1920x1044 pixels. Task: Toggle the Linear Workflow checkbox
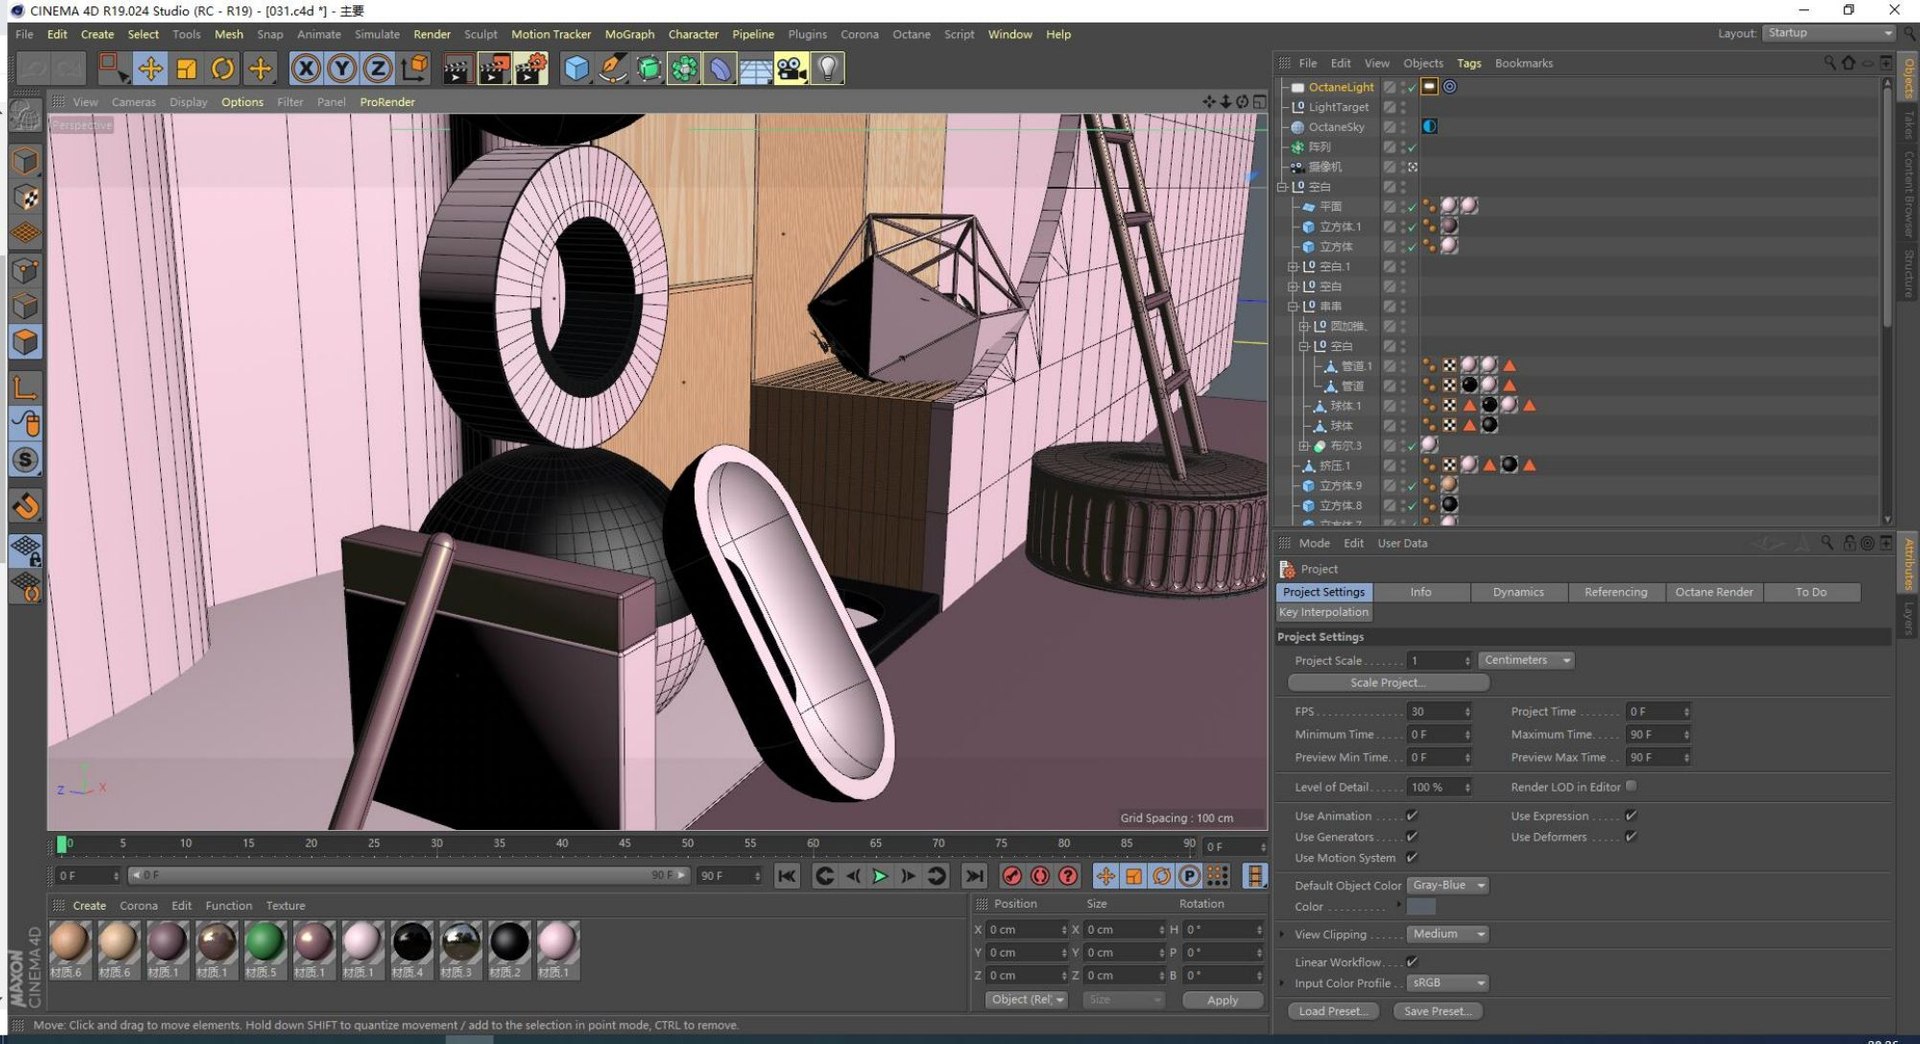point(1412,962)
